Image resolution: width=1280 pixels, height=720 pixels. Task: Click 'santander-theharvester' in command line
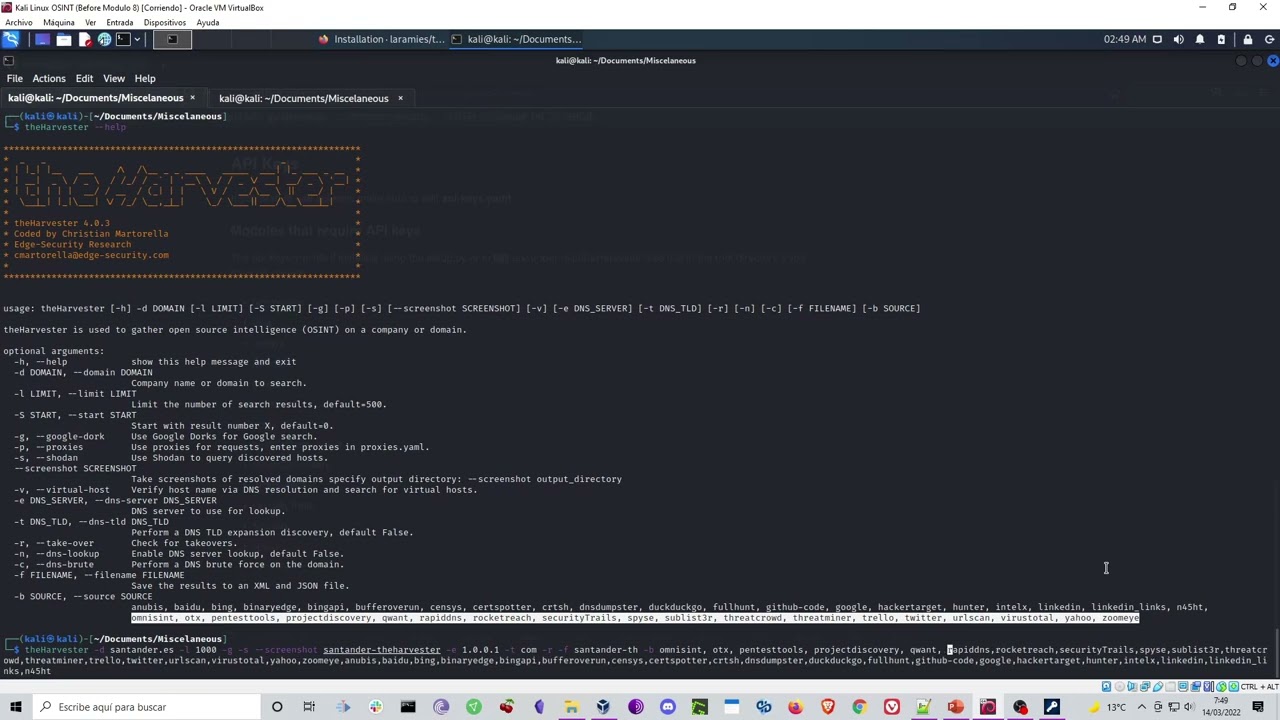pyautogui.click(x=381, y=650)
